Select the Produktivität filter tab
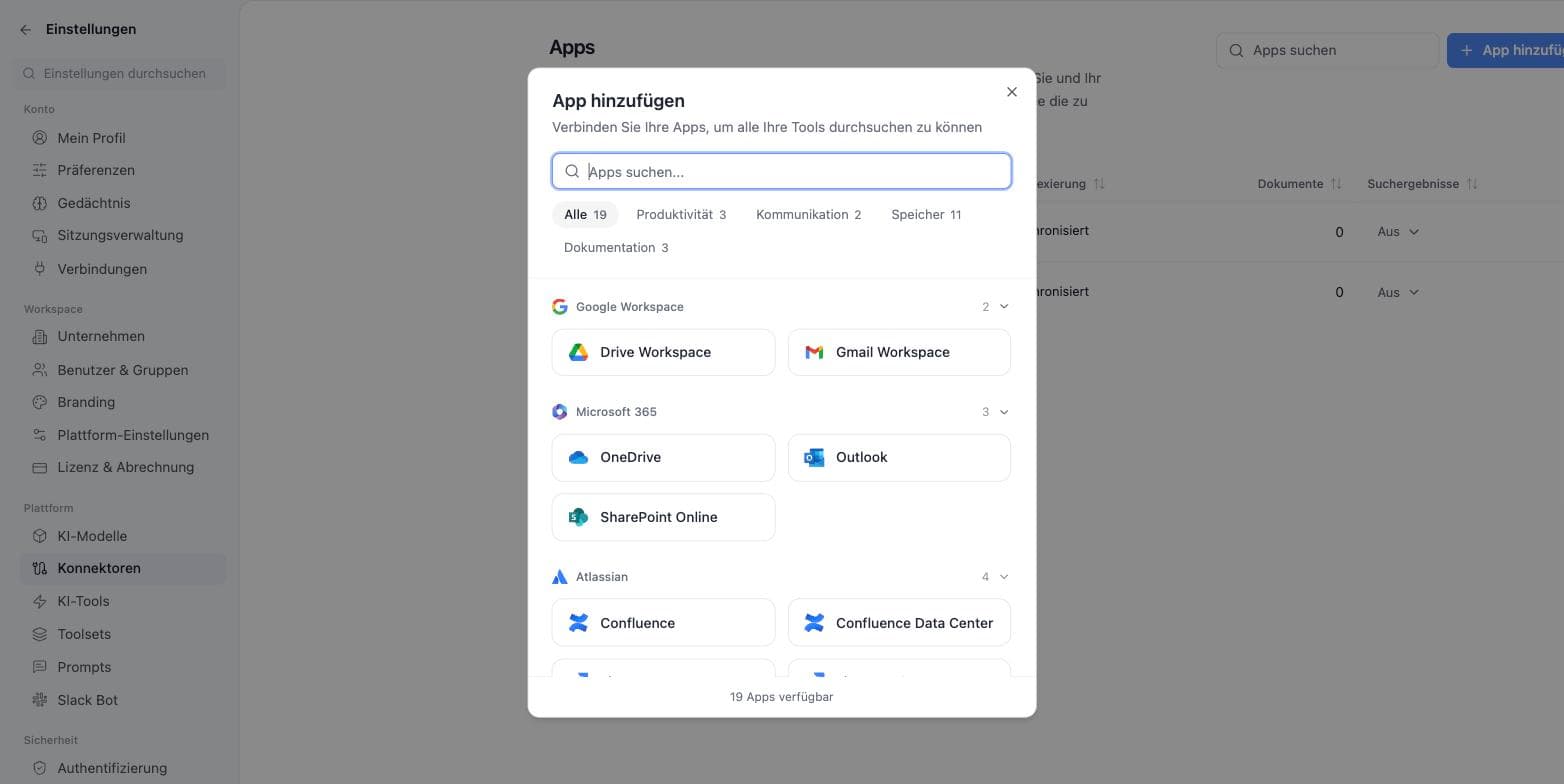This screenshot has height=784, width=1564. click(681, 214)
